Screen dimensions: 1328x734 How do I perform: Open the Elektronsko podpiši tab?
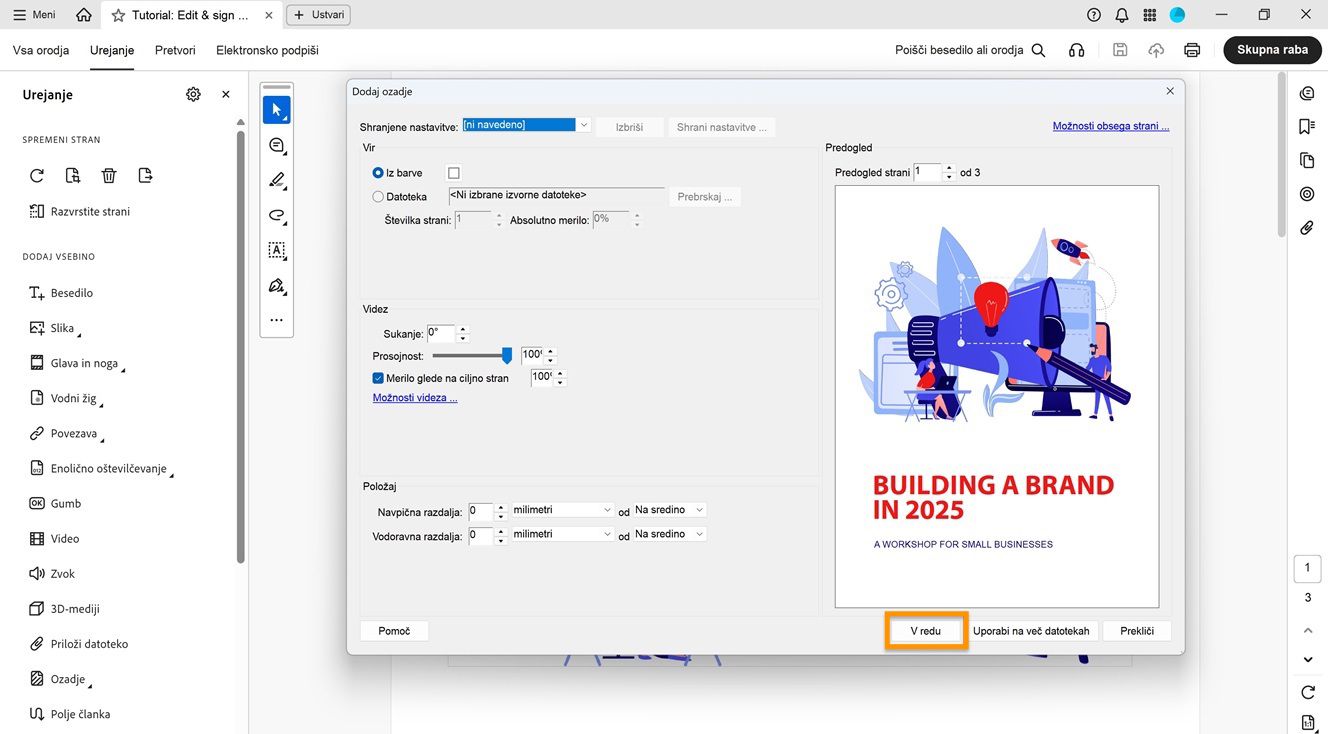click(x=267, y=50)
